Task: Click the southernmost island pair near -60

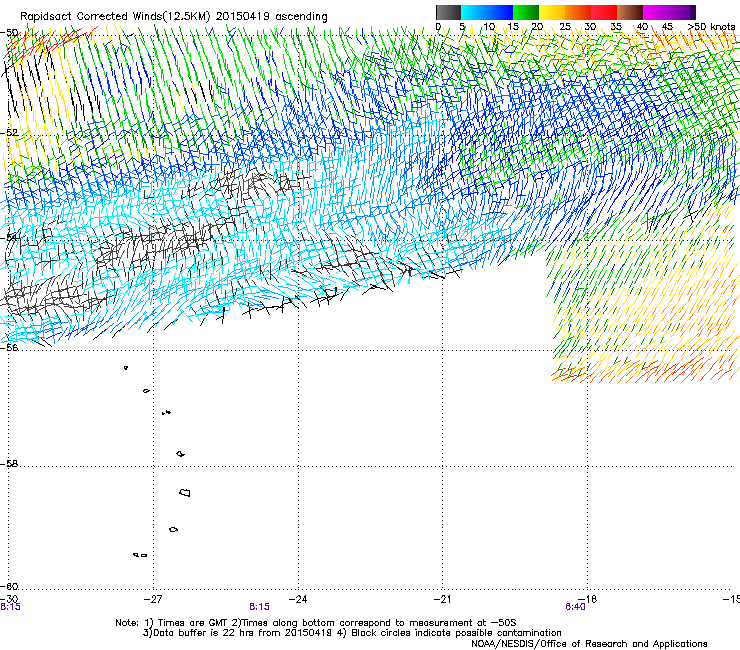Action: [x=140, y=555]
